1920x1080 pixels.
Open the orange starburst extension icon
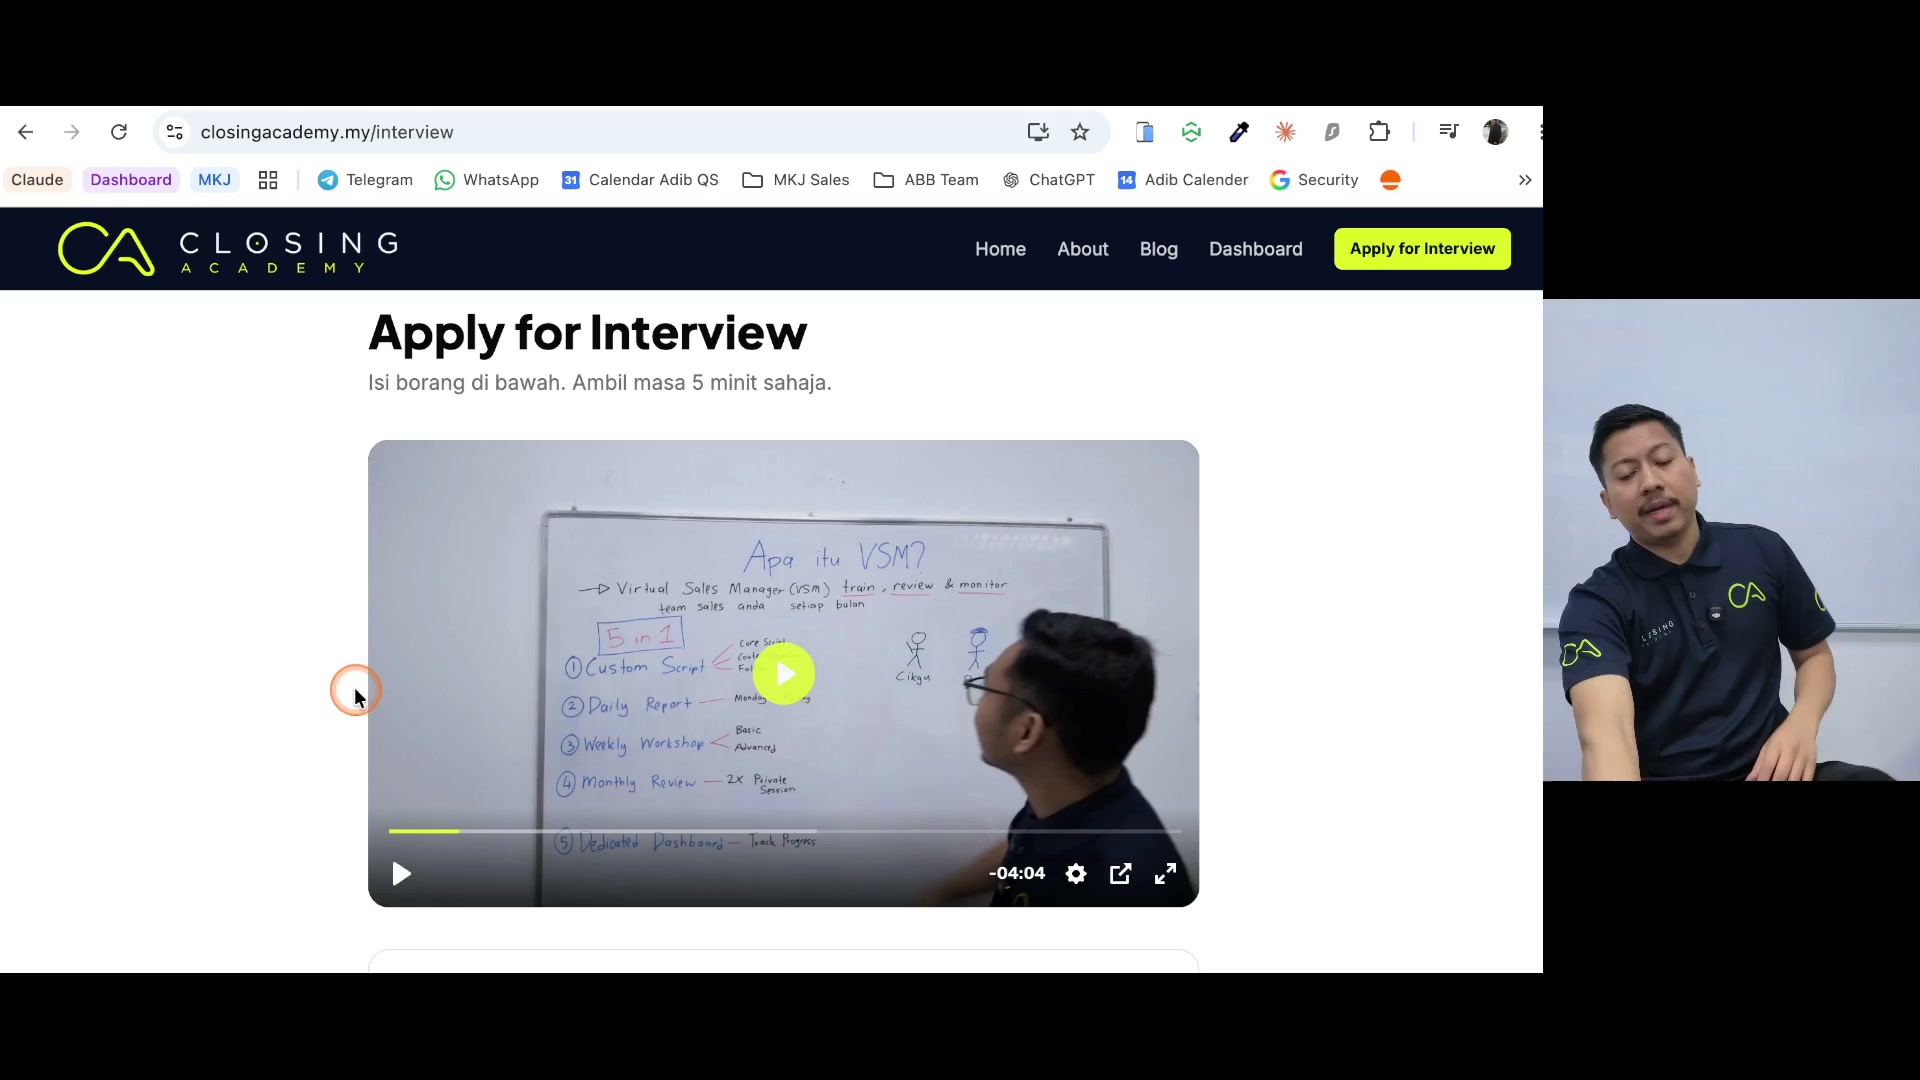tap(1285, 132)
